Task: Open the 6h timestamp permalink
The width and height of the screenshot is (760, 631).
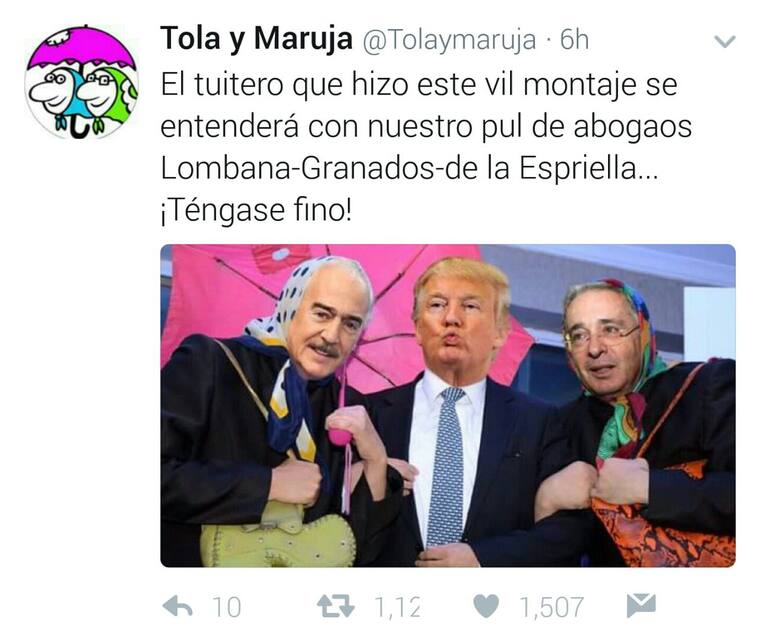Action: [574, 40]
